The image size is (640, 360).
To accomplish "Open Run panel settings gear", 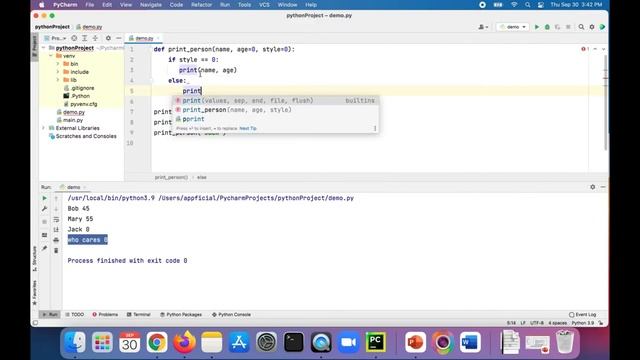I will [x=593, y=187].
